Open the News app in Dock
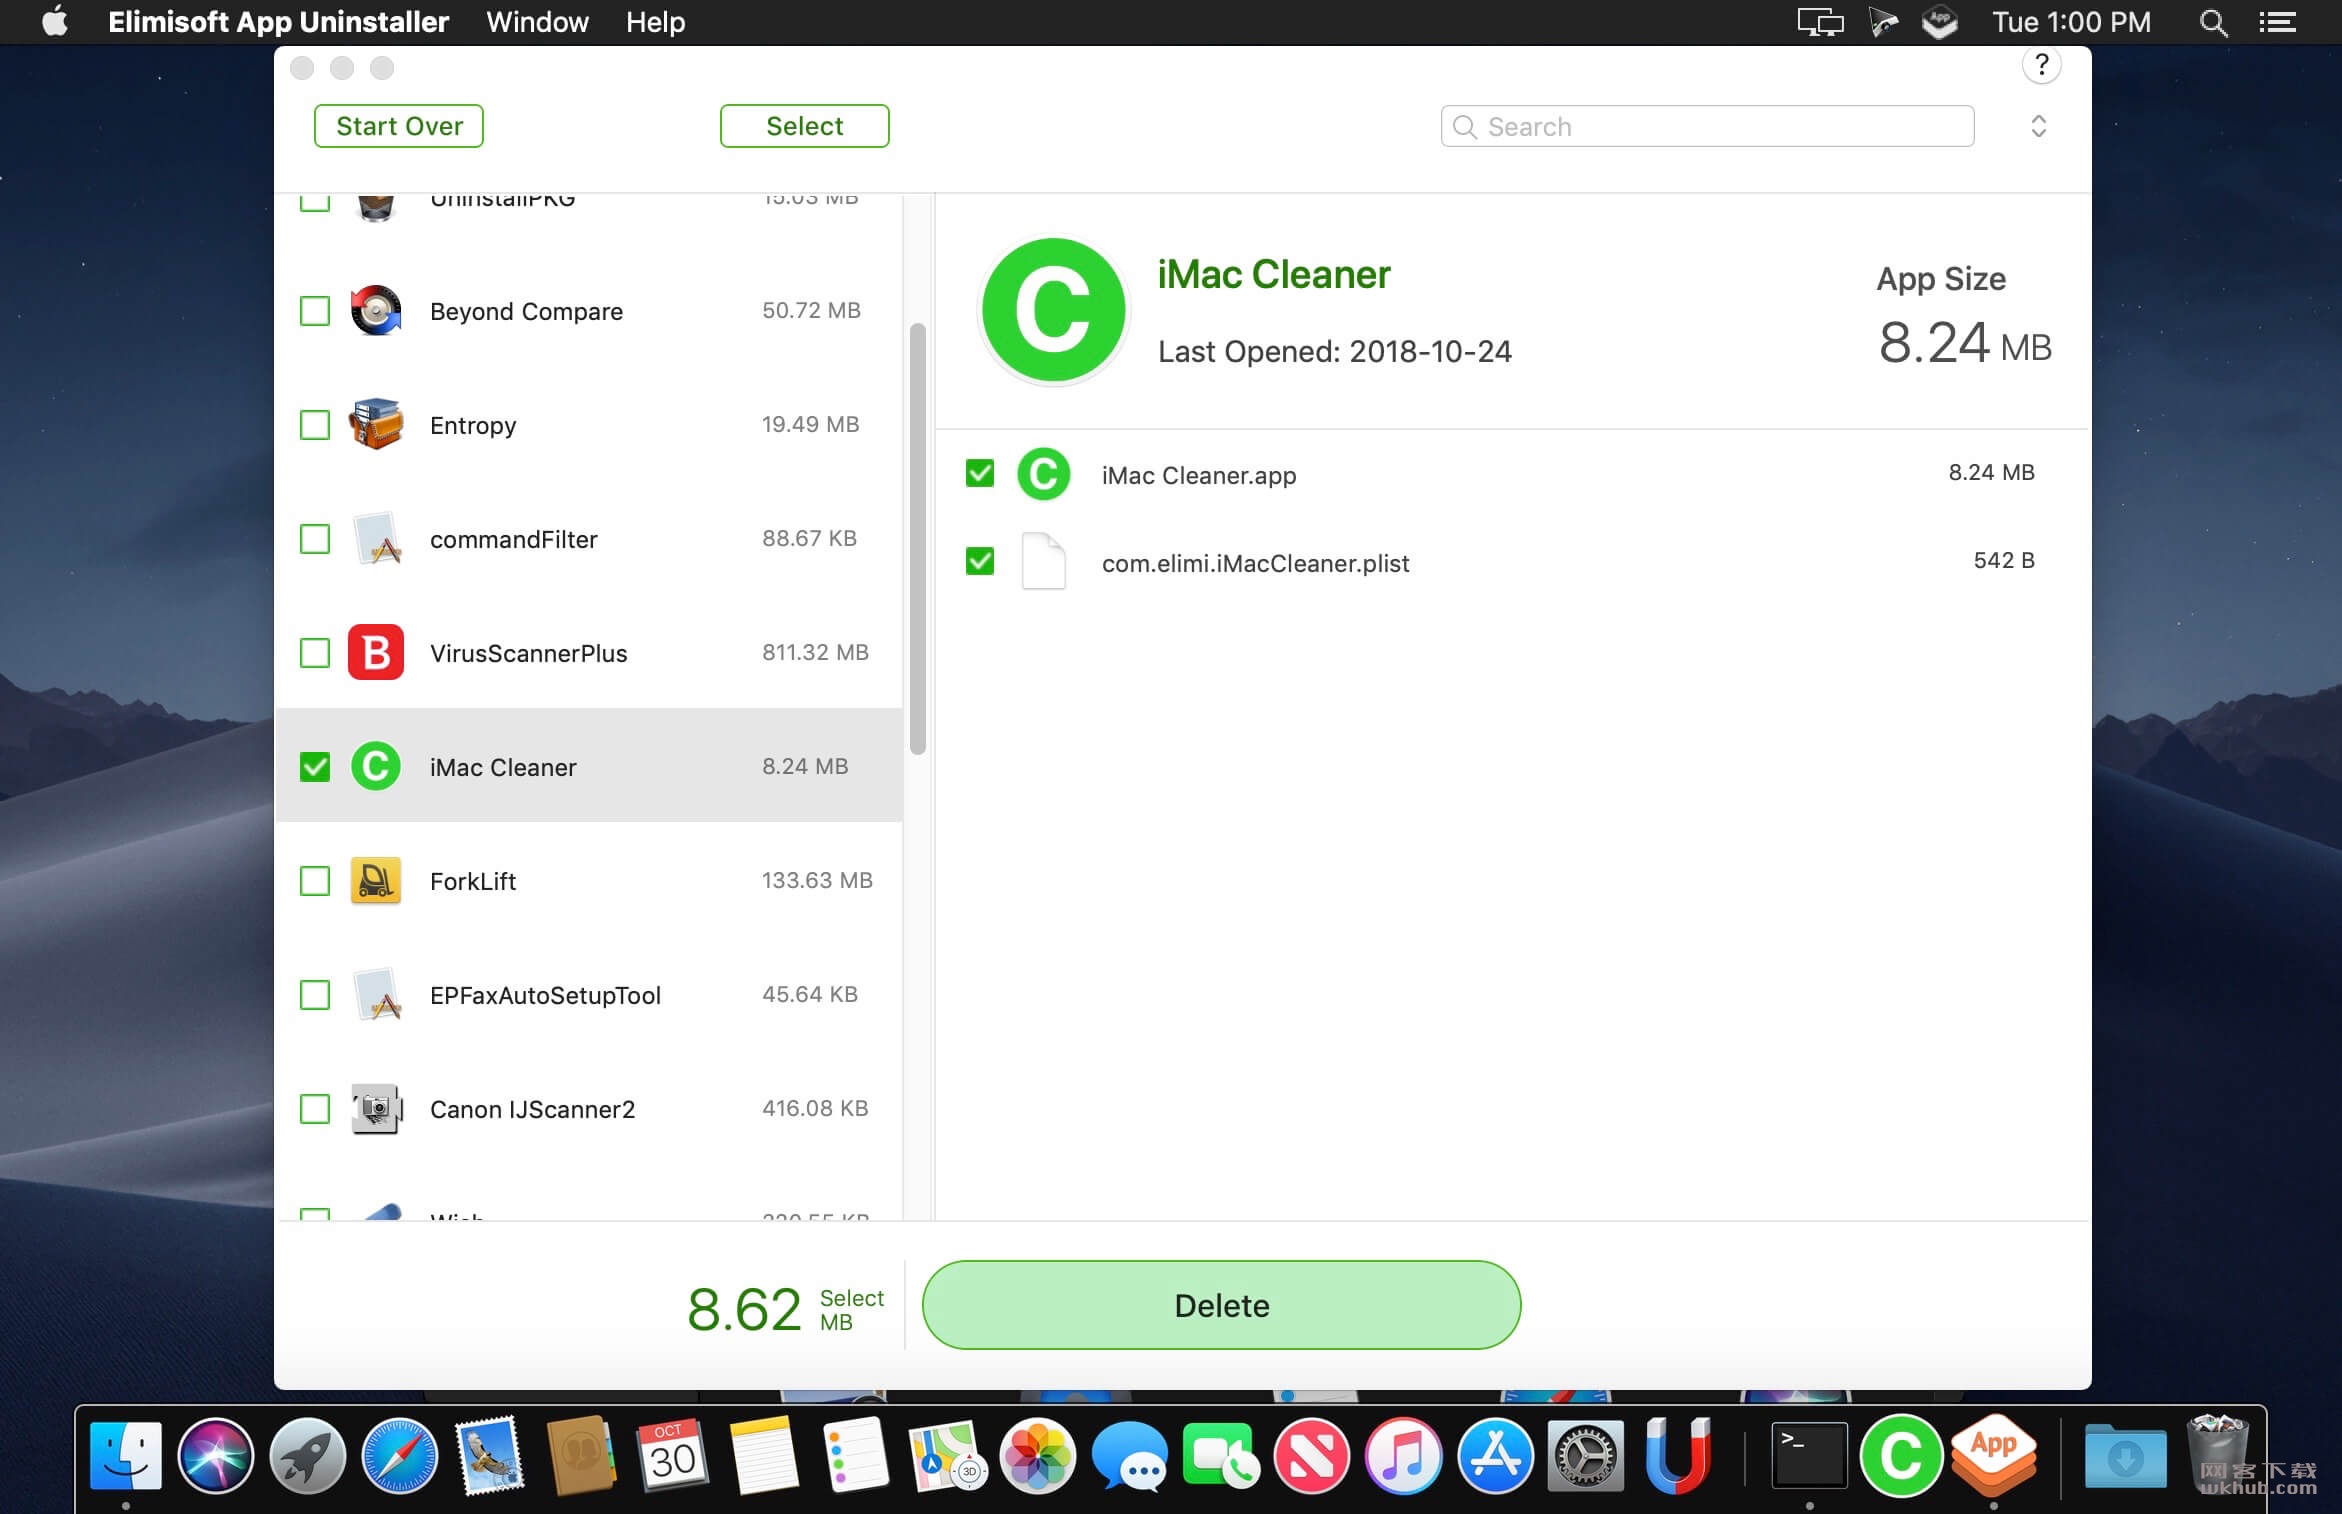 coord(1312,1455)
